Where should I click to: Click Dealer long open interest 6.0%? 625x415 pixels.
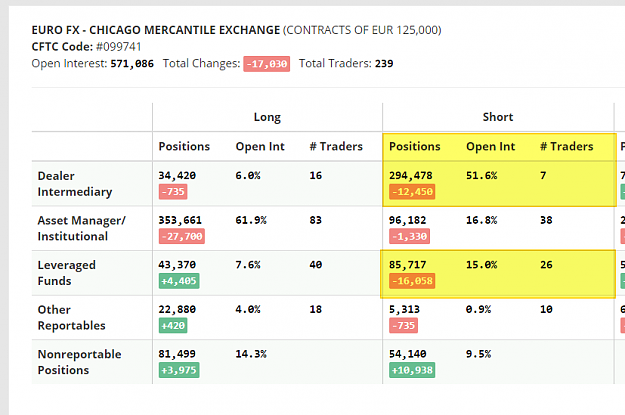click(248, 176)
